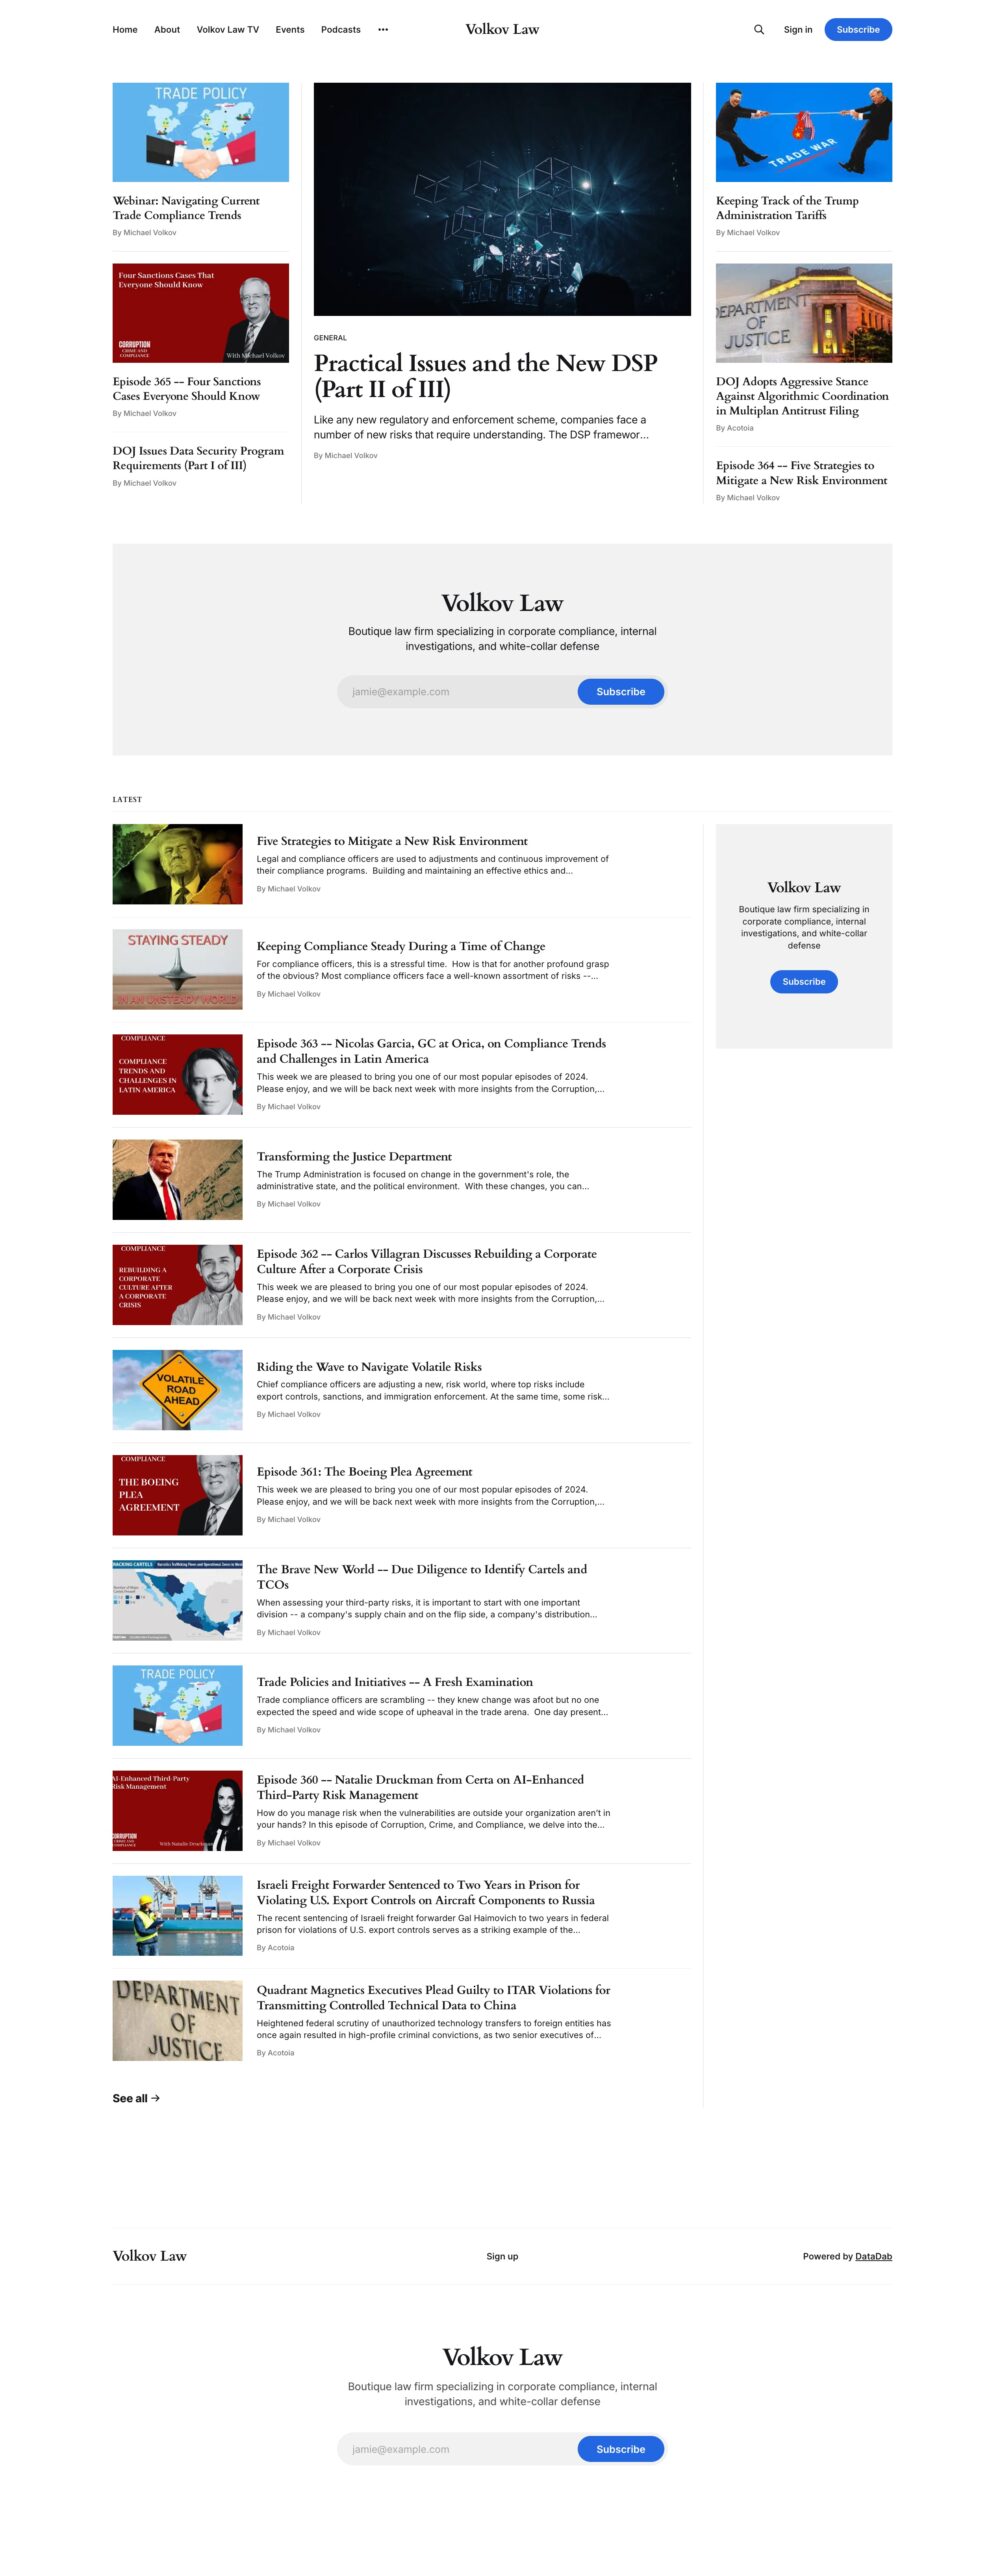This screenshot has height=2560, width=1005.
Task: Open the See all arrow link
Action: (x=136, y=2098)
